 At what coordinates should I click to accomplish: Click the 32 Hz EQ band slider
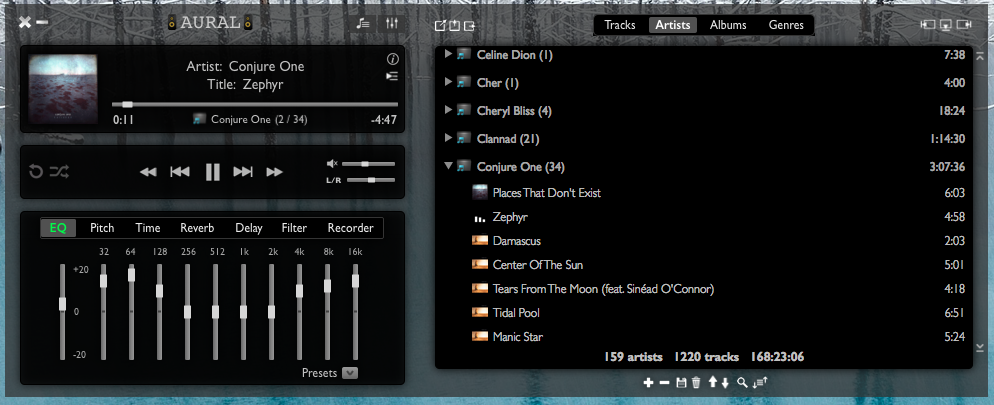(104, 312)
